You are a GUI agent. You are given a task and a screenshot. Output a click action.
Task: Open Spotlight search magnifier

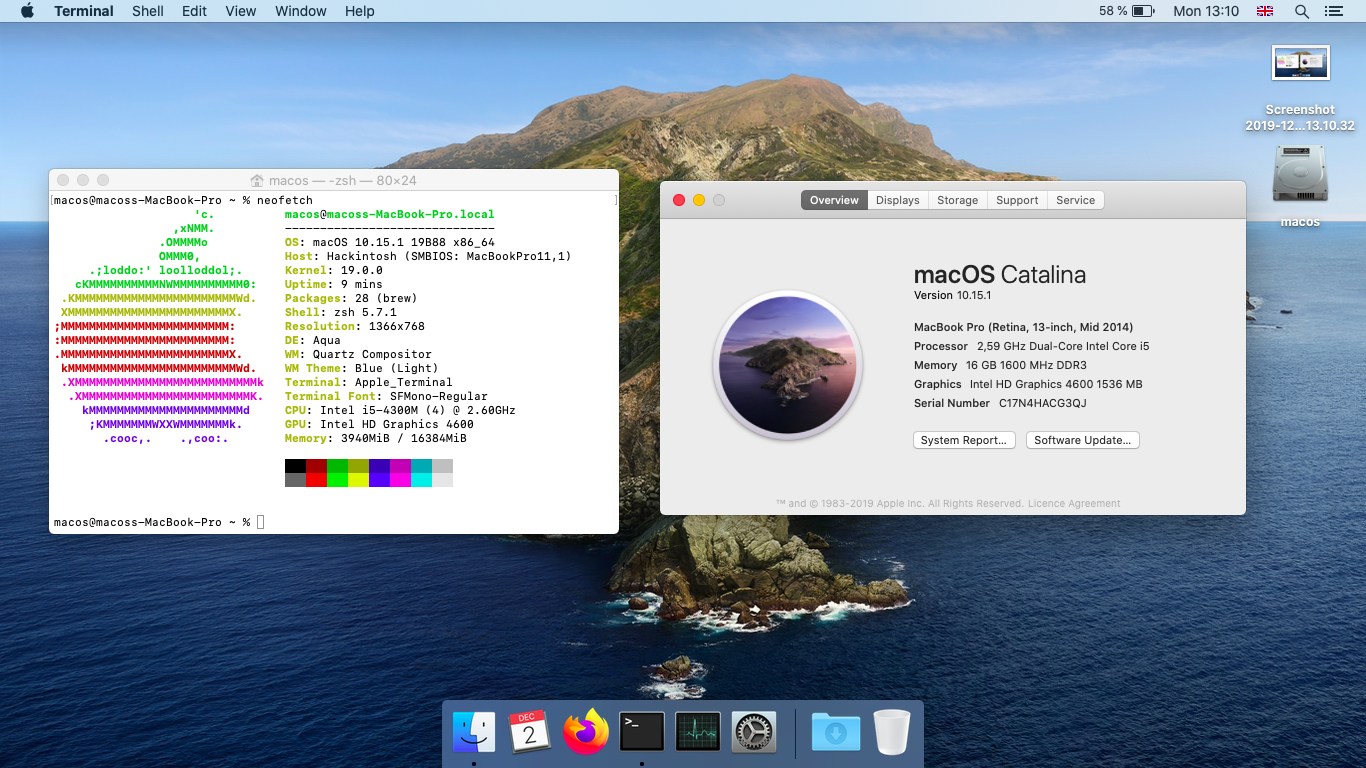point(1301,11)
